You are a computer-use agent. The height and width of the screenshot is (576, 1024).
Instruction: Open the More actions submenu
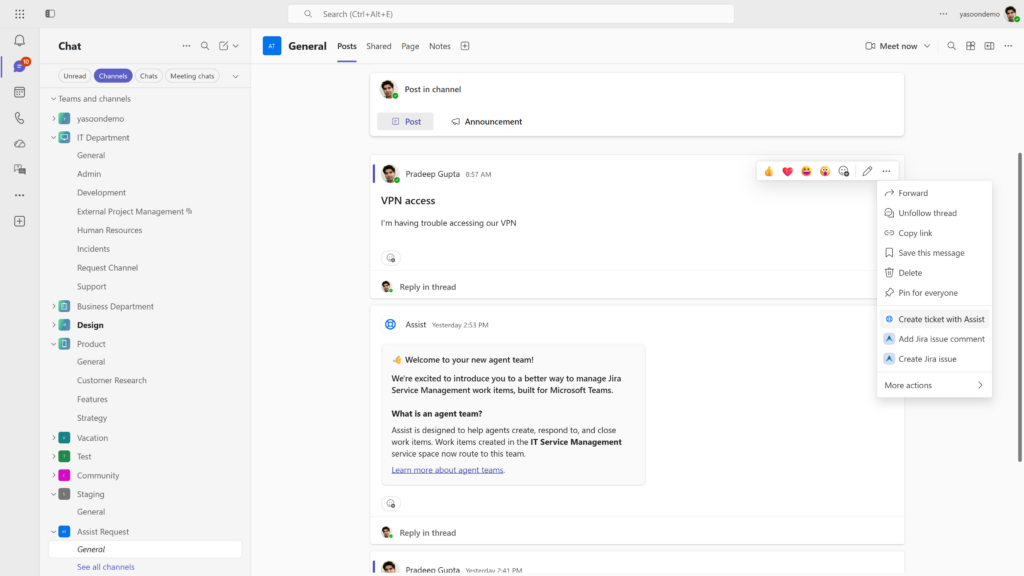point(934,385)
